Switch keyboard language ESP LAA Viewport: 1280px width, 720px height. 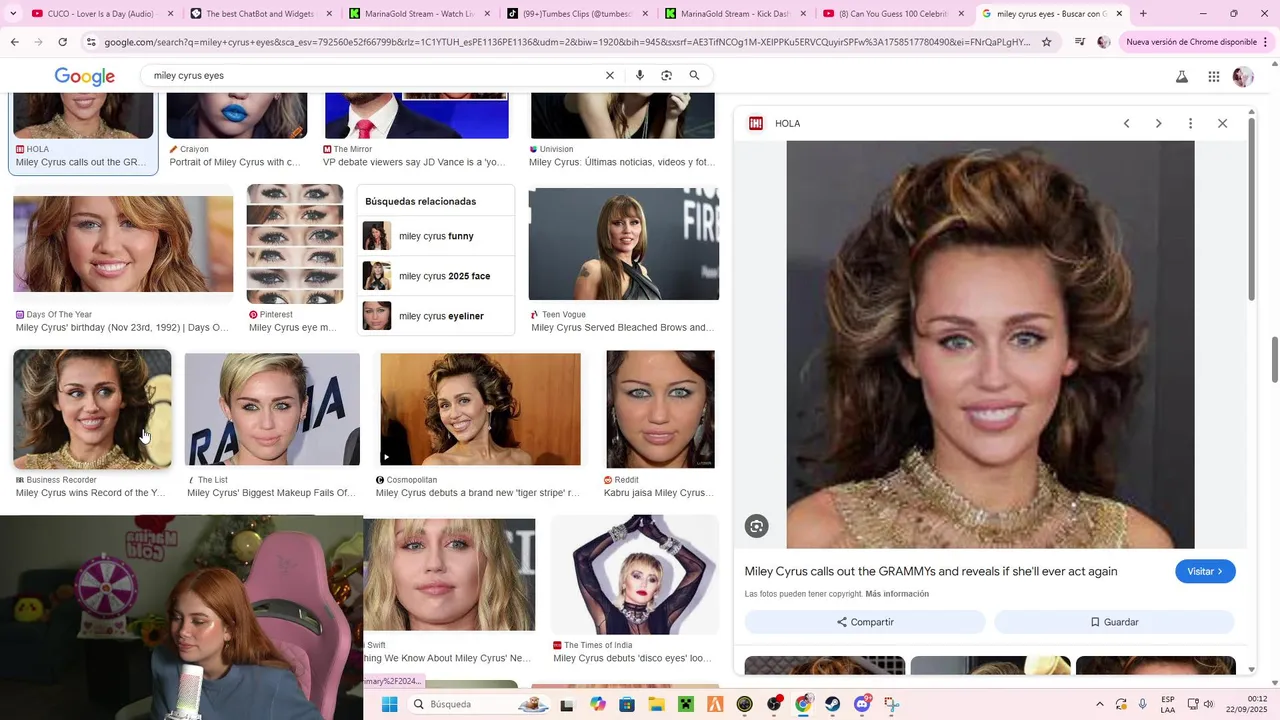click(1168, 704)
